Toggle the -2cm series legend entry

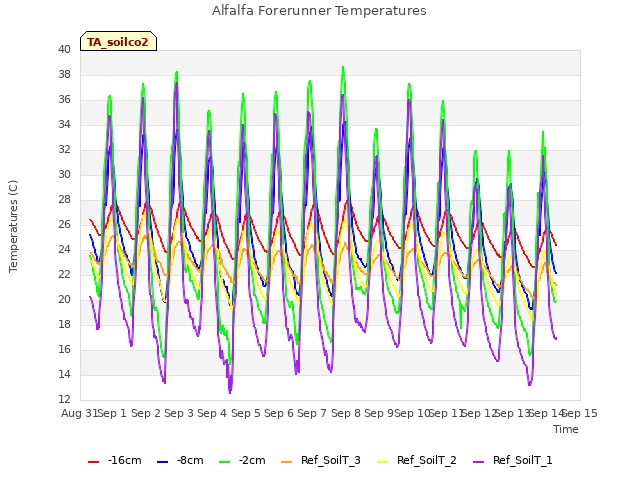(242, 460)
